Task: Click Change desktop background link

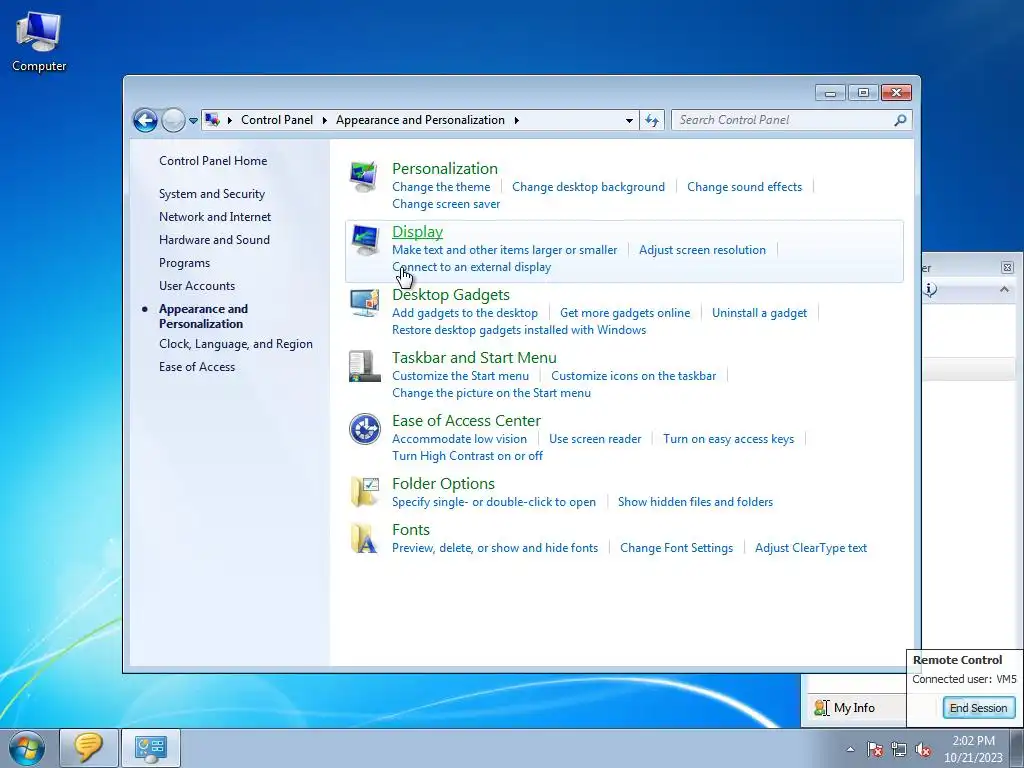Action: point(588,187)
